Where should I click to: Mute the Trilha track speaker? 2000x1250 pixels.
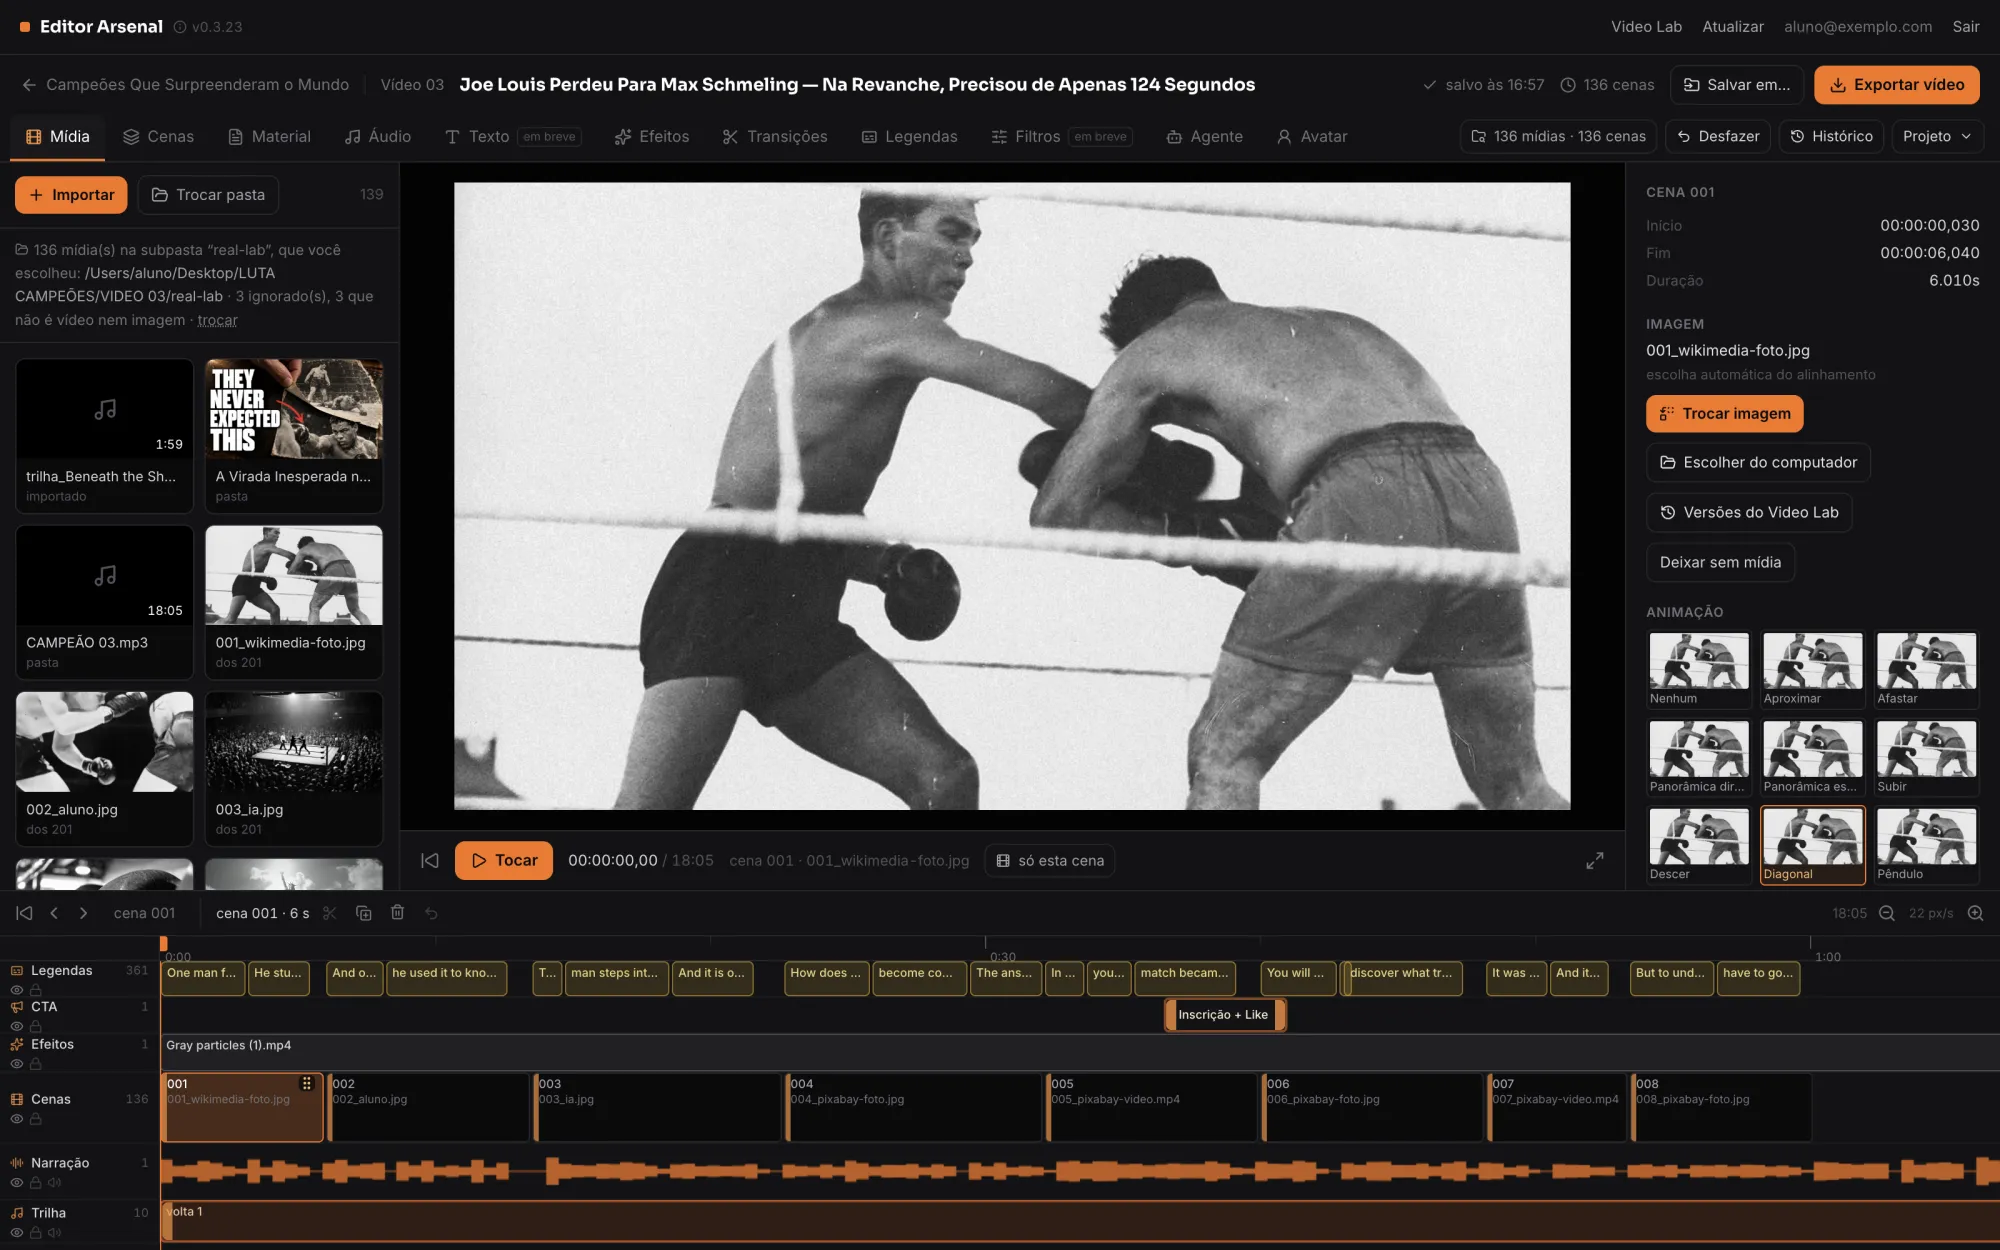pyautogui.click(x=54, y=1233)
